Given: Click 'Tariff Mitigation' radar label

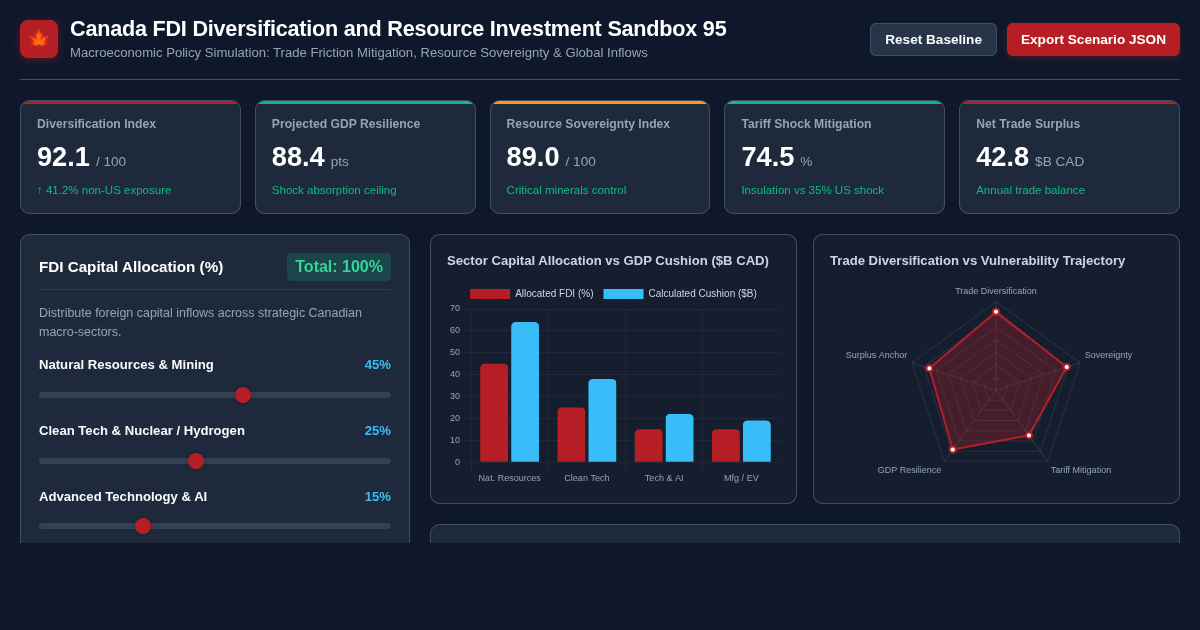Looking at the screenshot, I should [1081, 470].
